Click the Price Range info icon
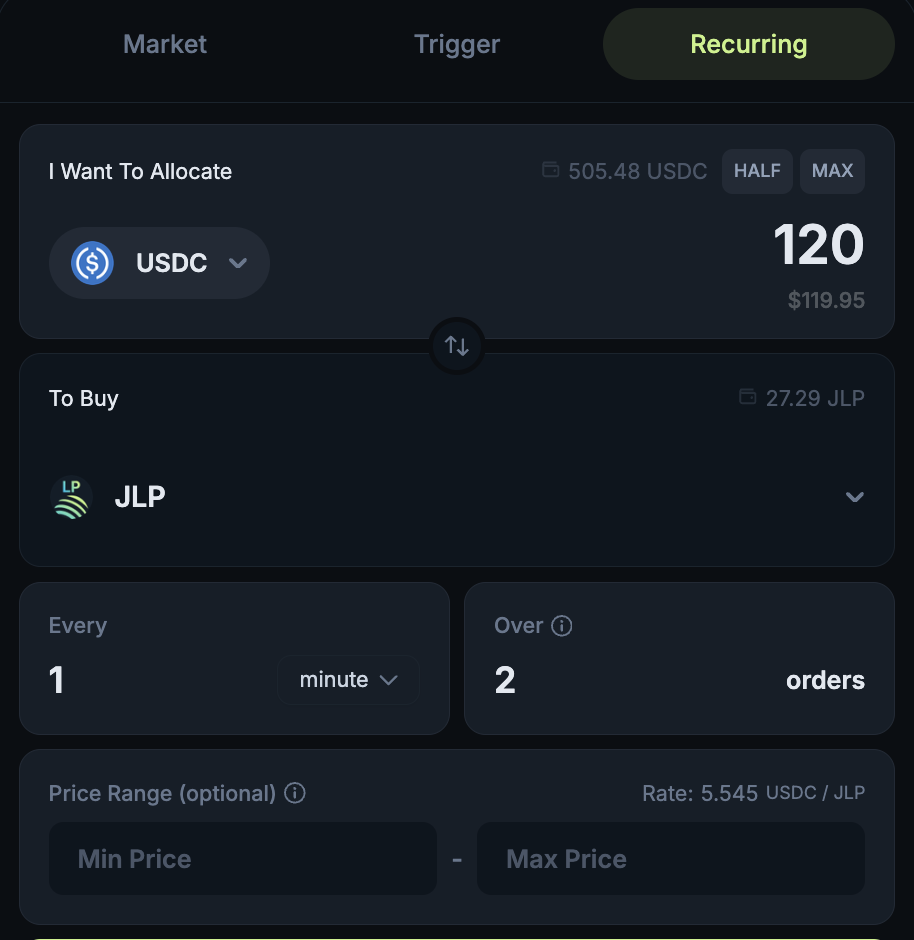Screen dimensions: 914x940 point(295,793)
